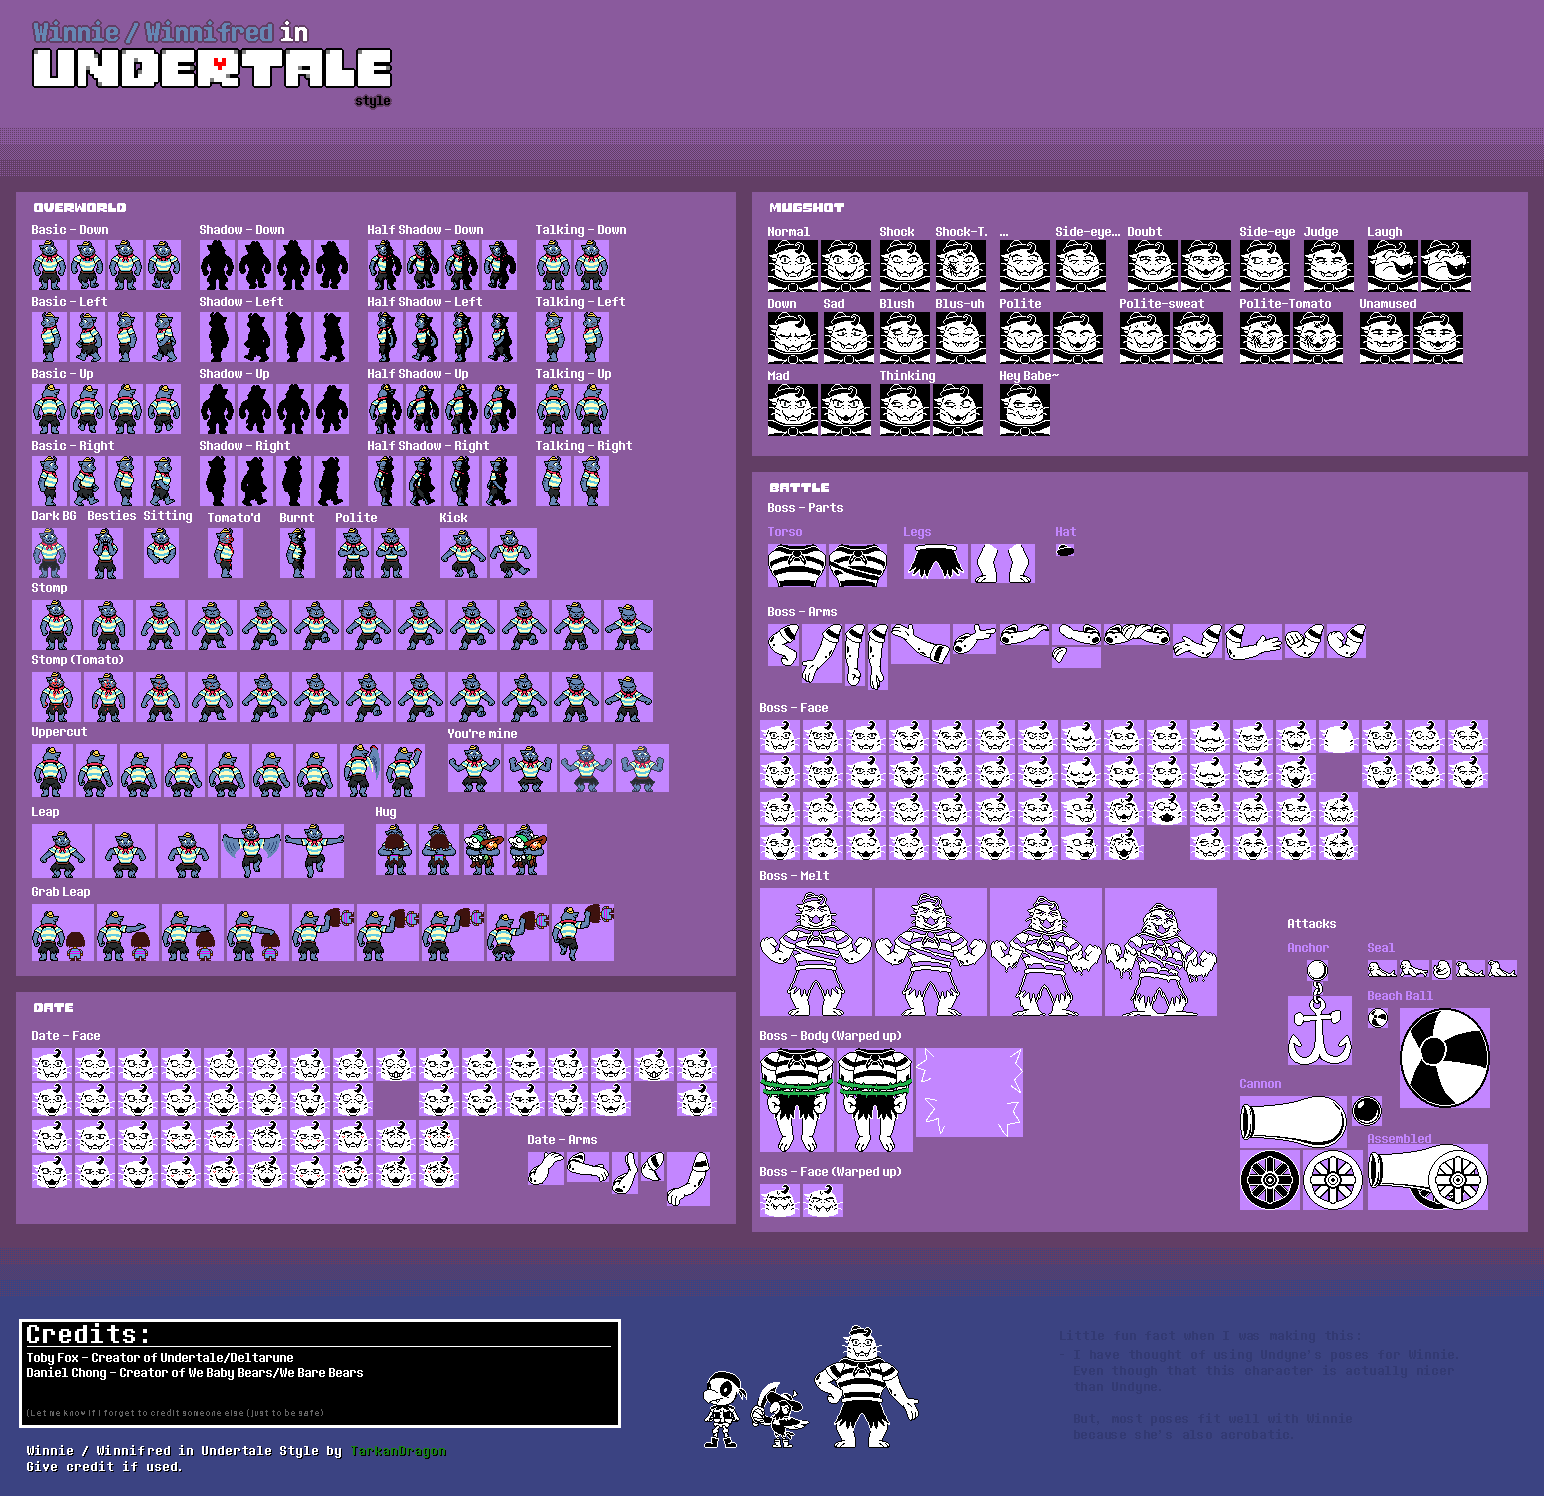Click the Seal attack label

(1381, 948)
